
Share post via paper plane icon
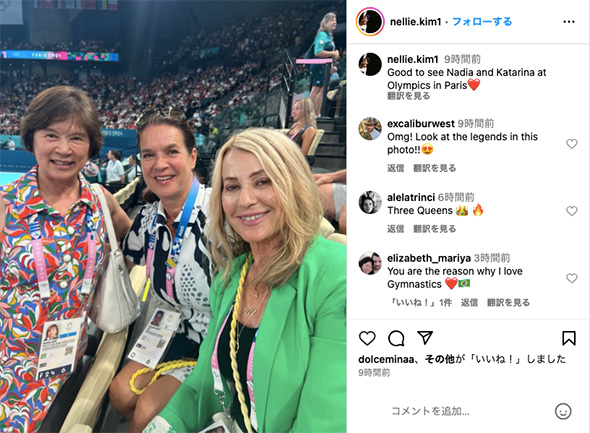tap(425, 338)
